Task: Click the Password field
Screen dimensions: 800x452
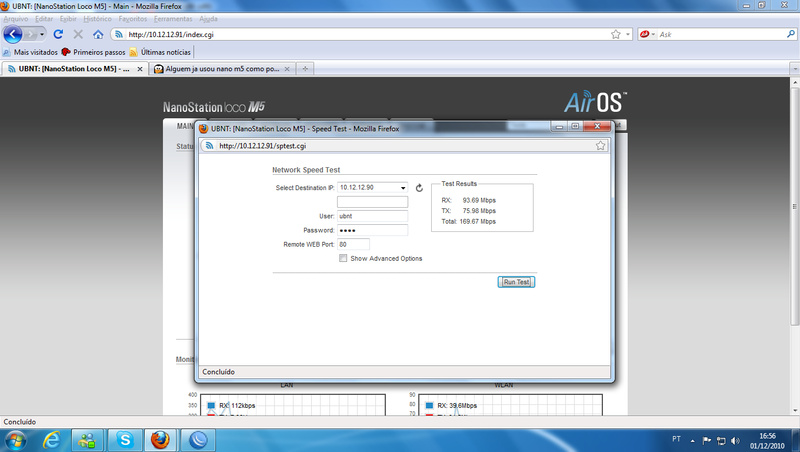Action: point(372,231)
